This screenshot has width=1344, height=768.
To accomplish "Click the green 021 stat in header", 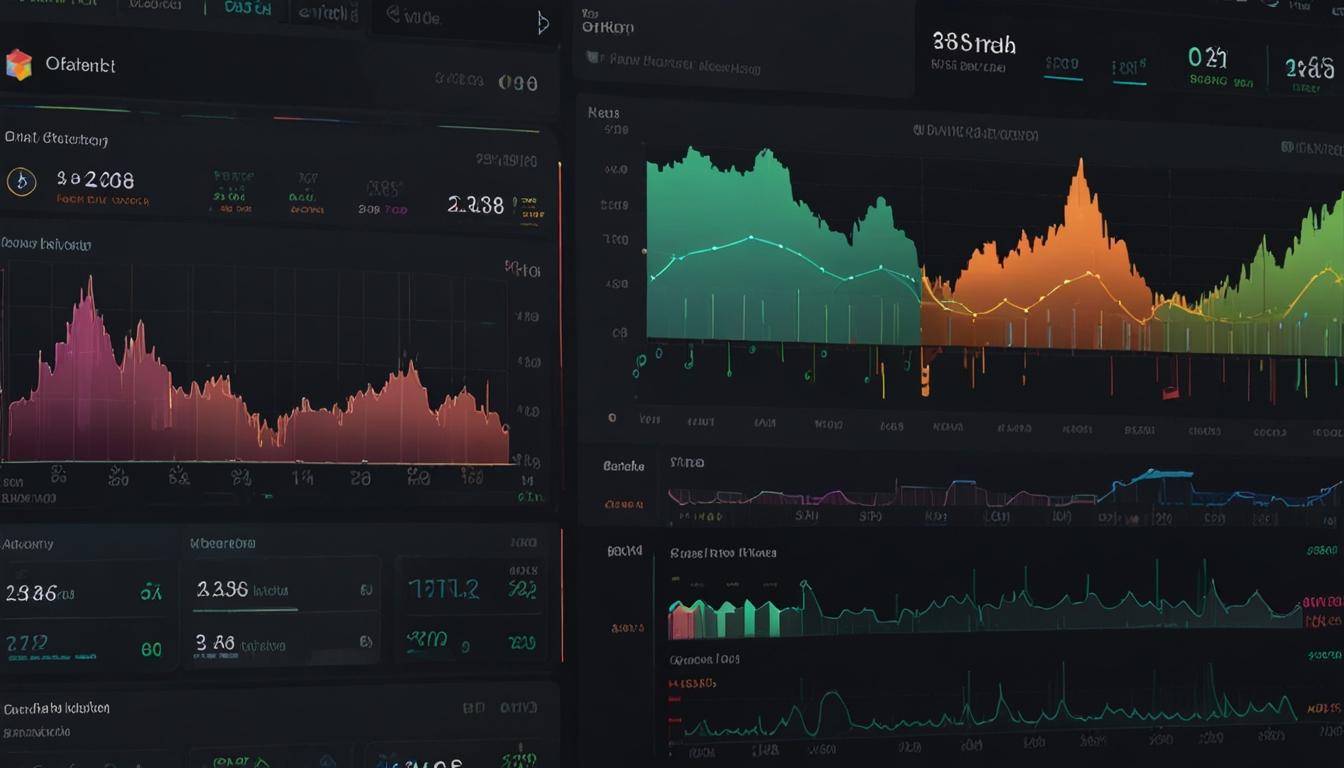I will click(1208, 58).
